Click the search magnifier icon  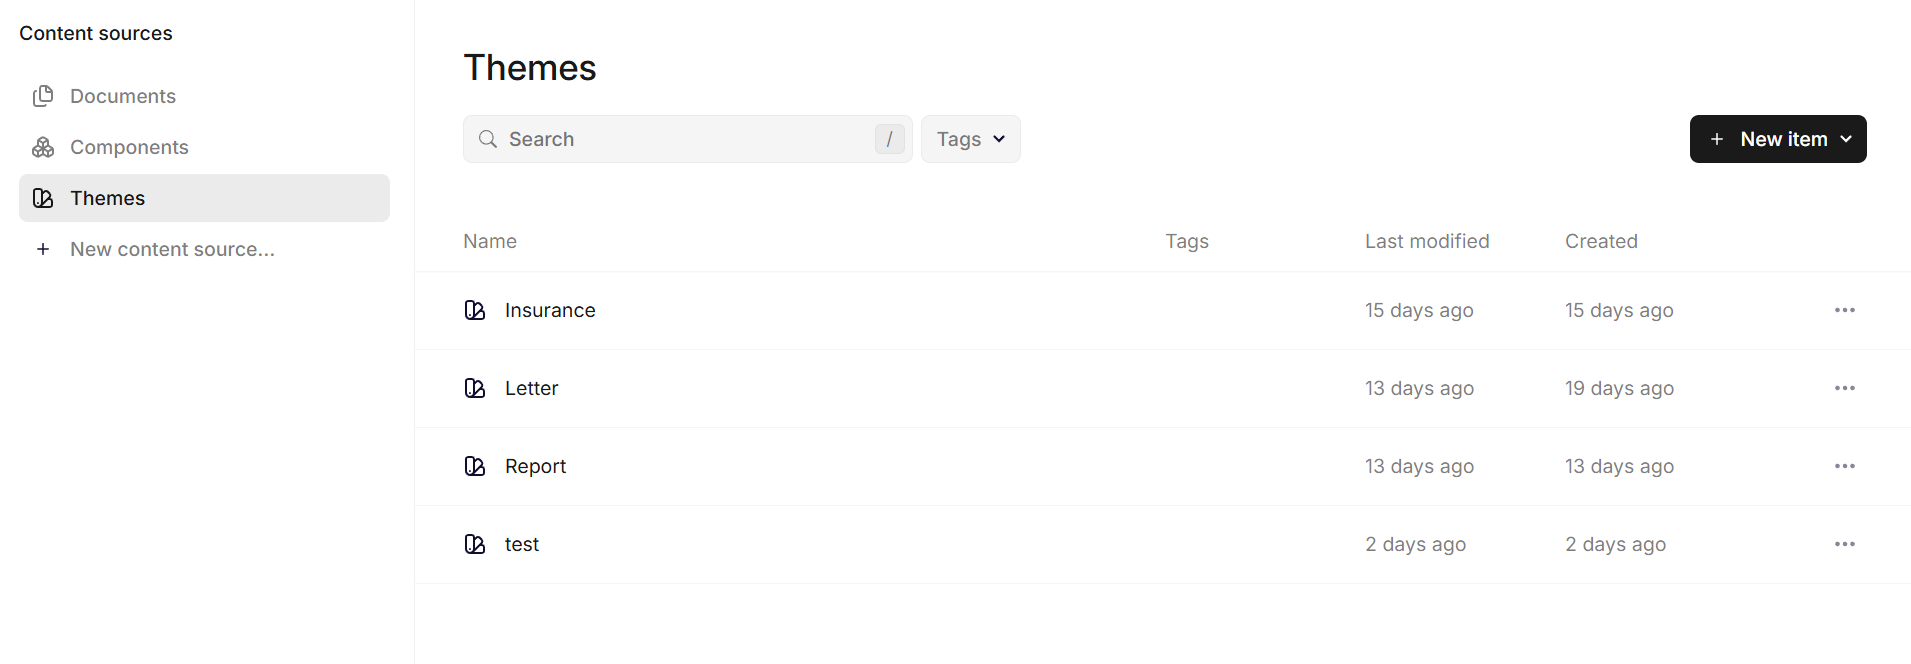pyautogui.click(x=488, y=139)
